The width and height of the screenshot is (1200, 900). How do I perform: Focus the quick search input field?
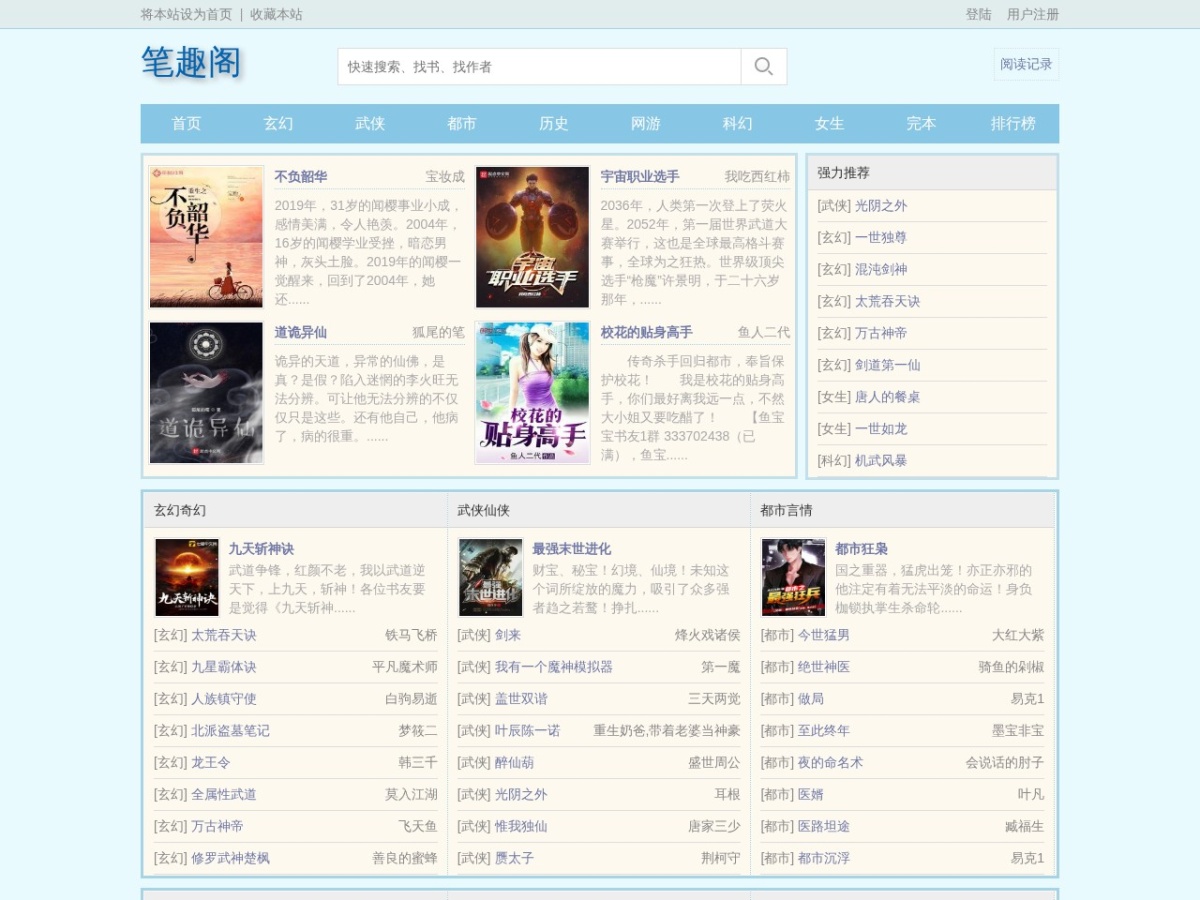(x=540, y=67)
